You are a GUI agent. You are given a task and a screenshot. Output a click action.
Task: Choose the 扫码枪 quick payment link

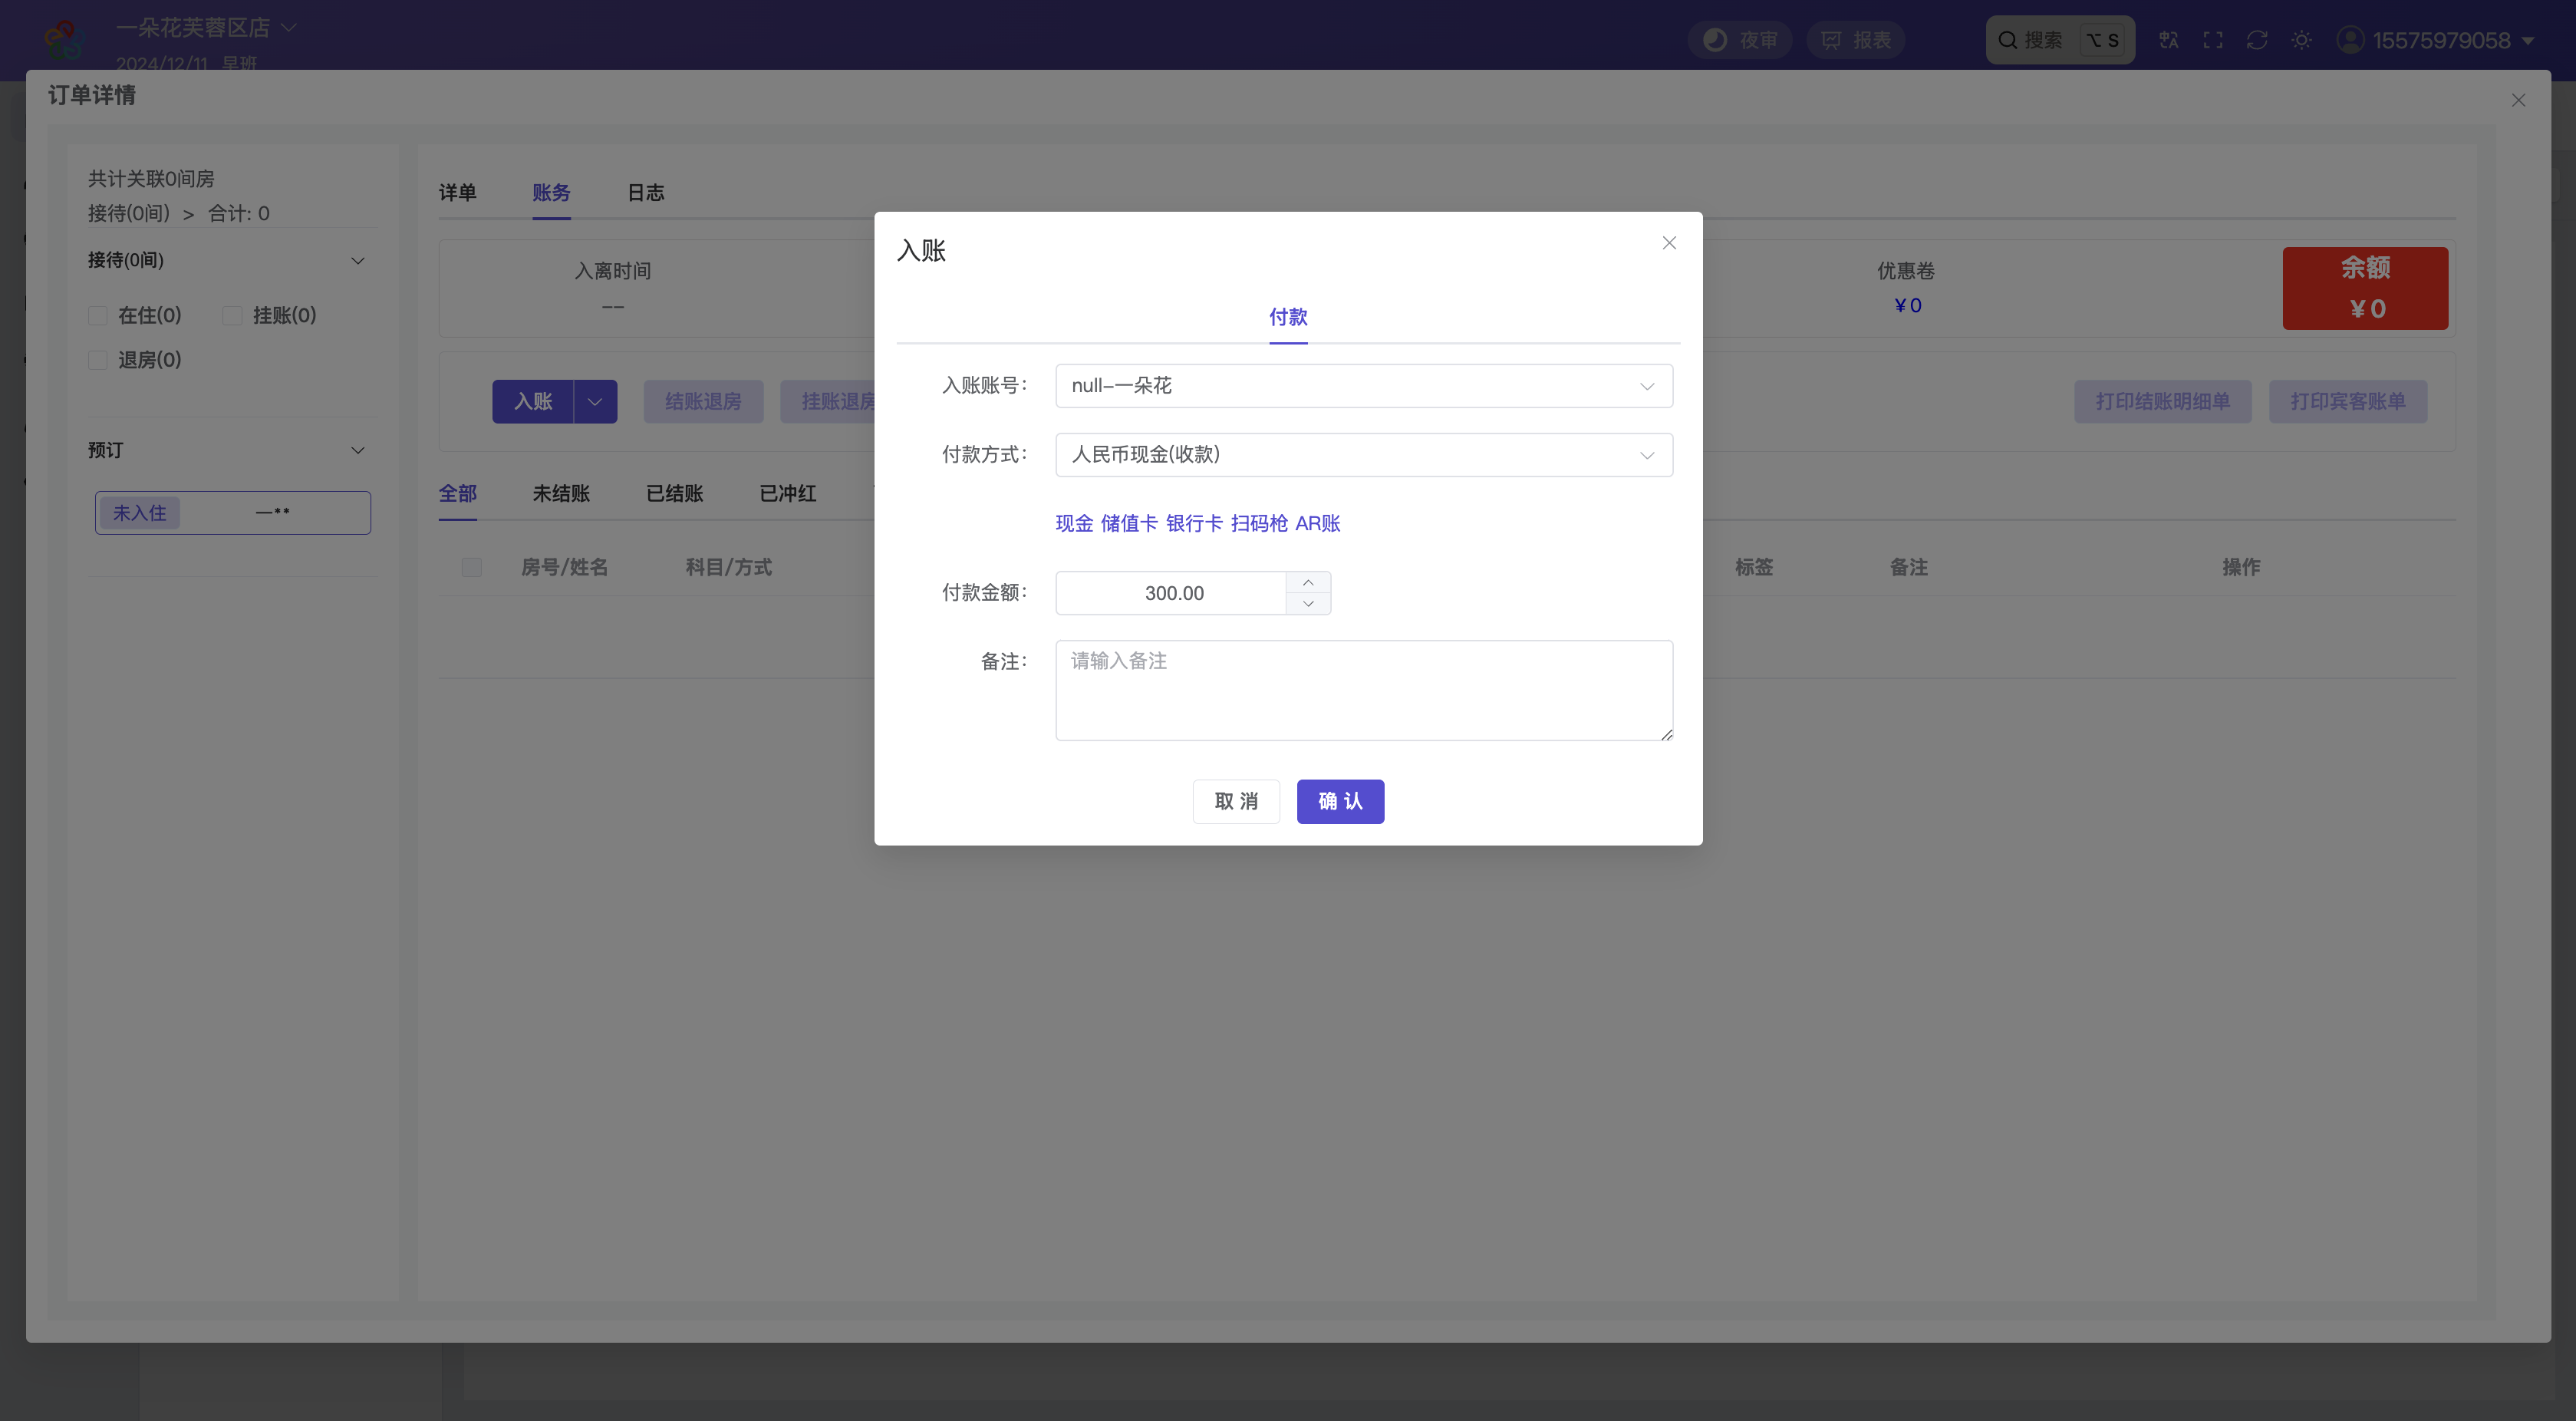pos(1259,524)
